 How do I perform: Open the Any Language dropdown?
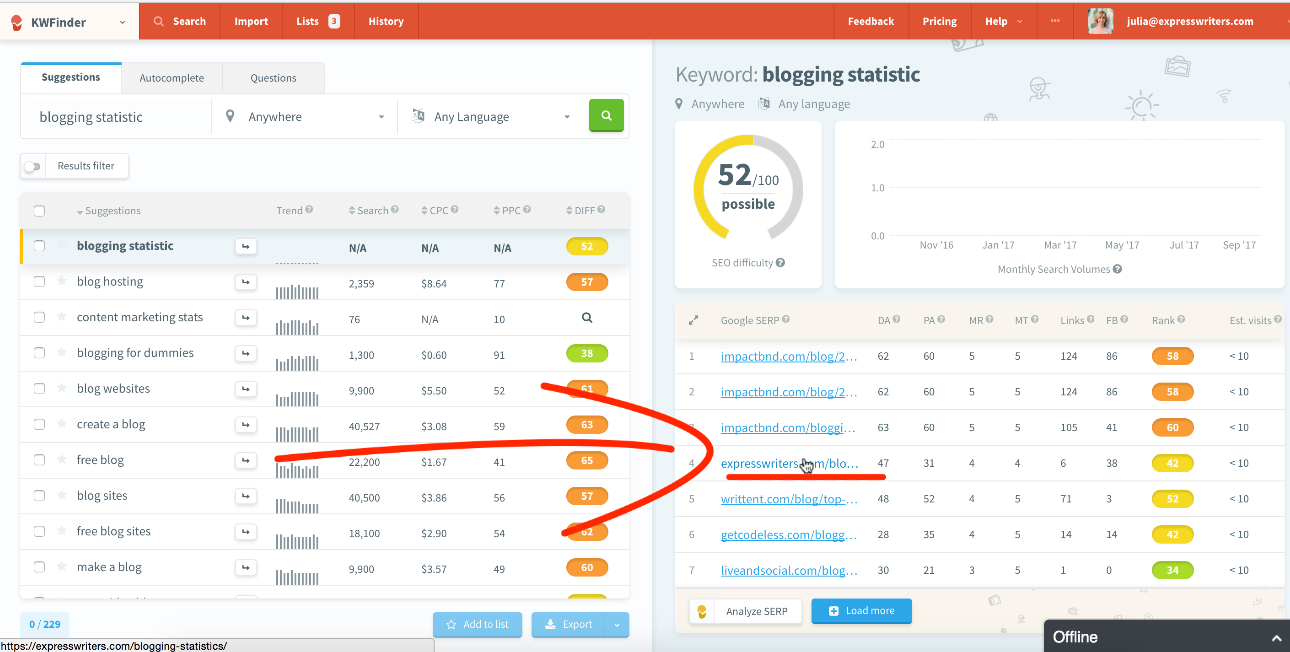click(x=490, y=116)
